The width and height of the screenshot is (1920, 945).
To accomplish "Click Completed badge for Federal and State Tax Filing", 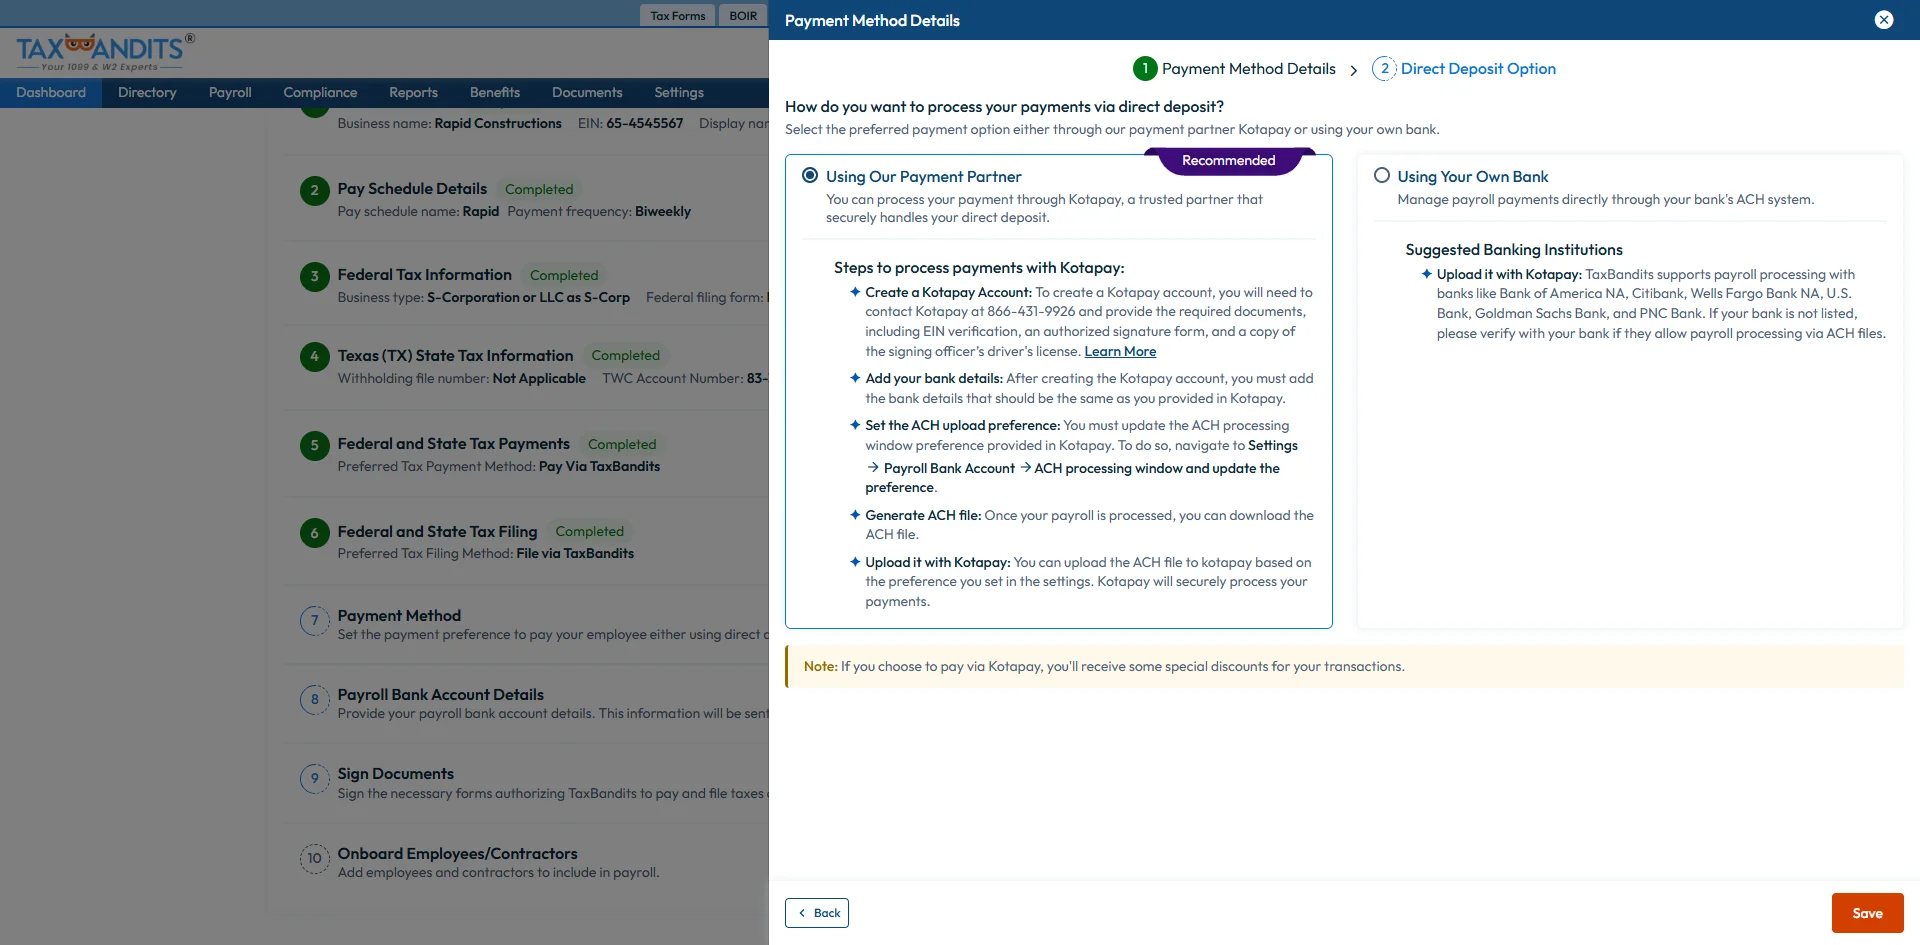I will tap(589, 532).
